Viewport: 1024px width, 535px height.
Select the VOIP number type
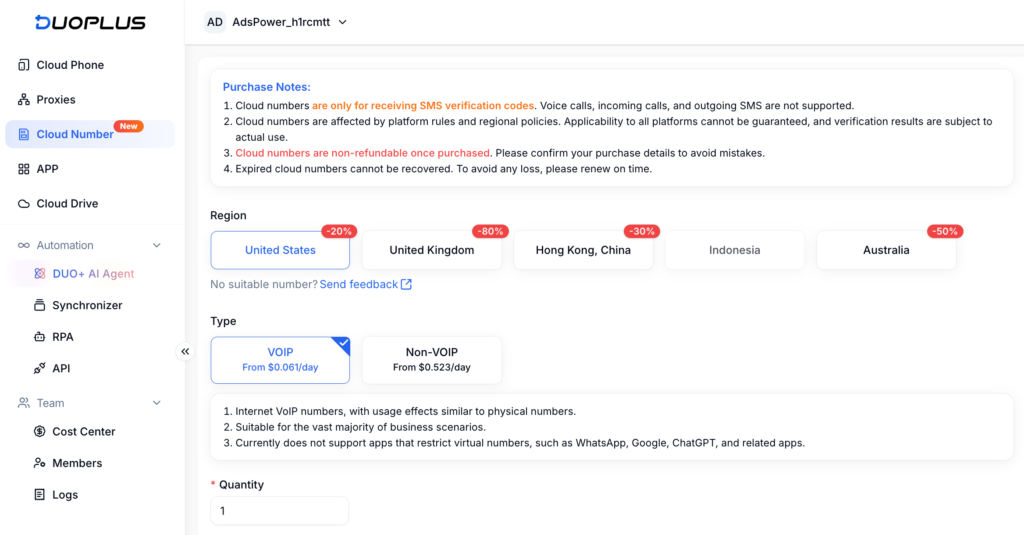click(x=280, y=360)
